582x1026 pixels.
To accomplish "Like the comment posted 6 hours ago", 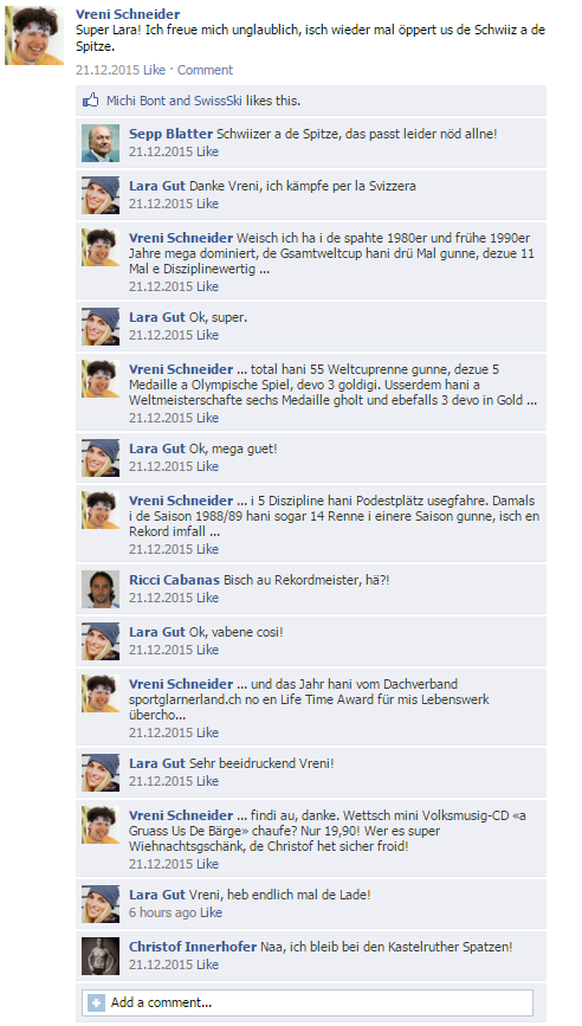I will click(211, 912).
